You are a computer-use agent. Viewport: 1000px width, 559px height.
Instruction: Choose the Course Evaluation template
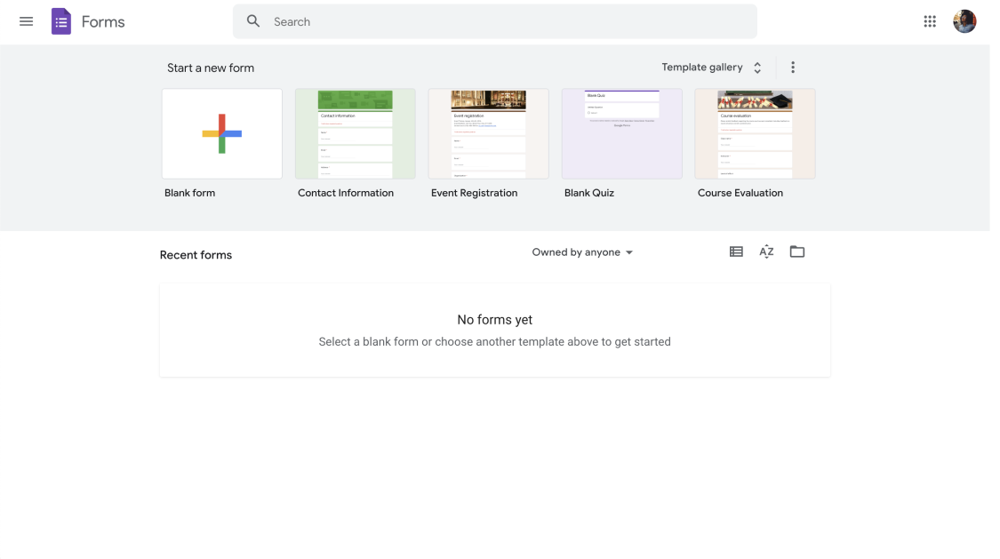[x=755, y=134]
